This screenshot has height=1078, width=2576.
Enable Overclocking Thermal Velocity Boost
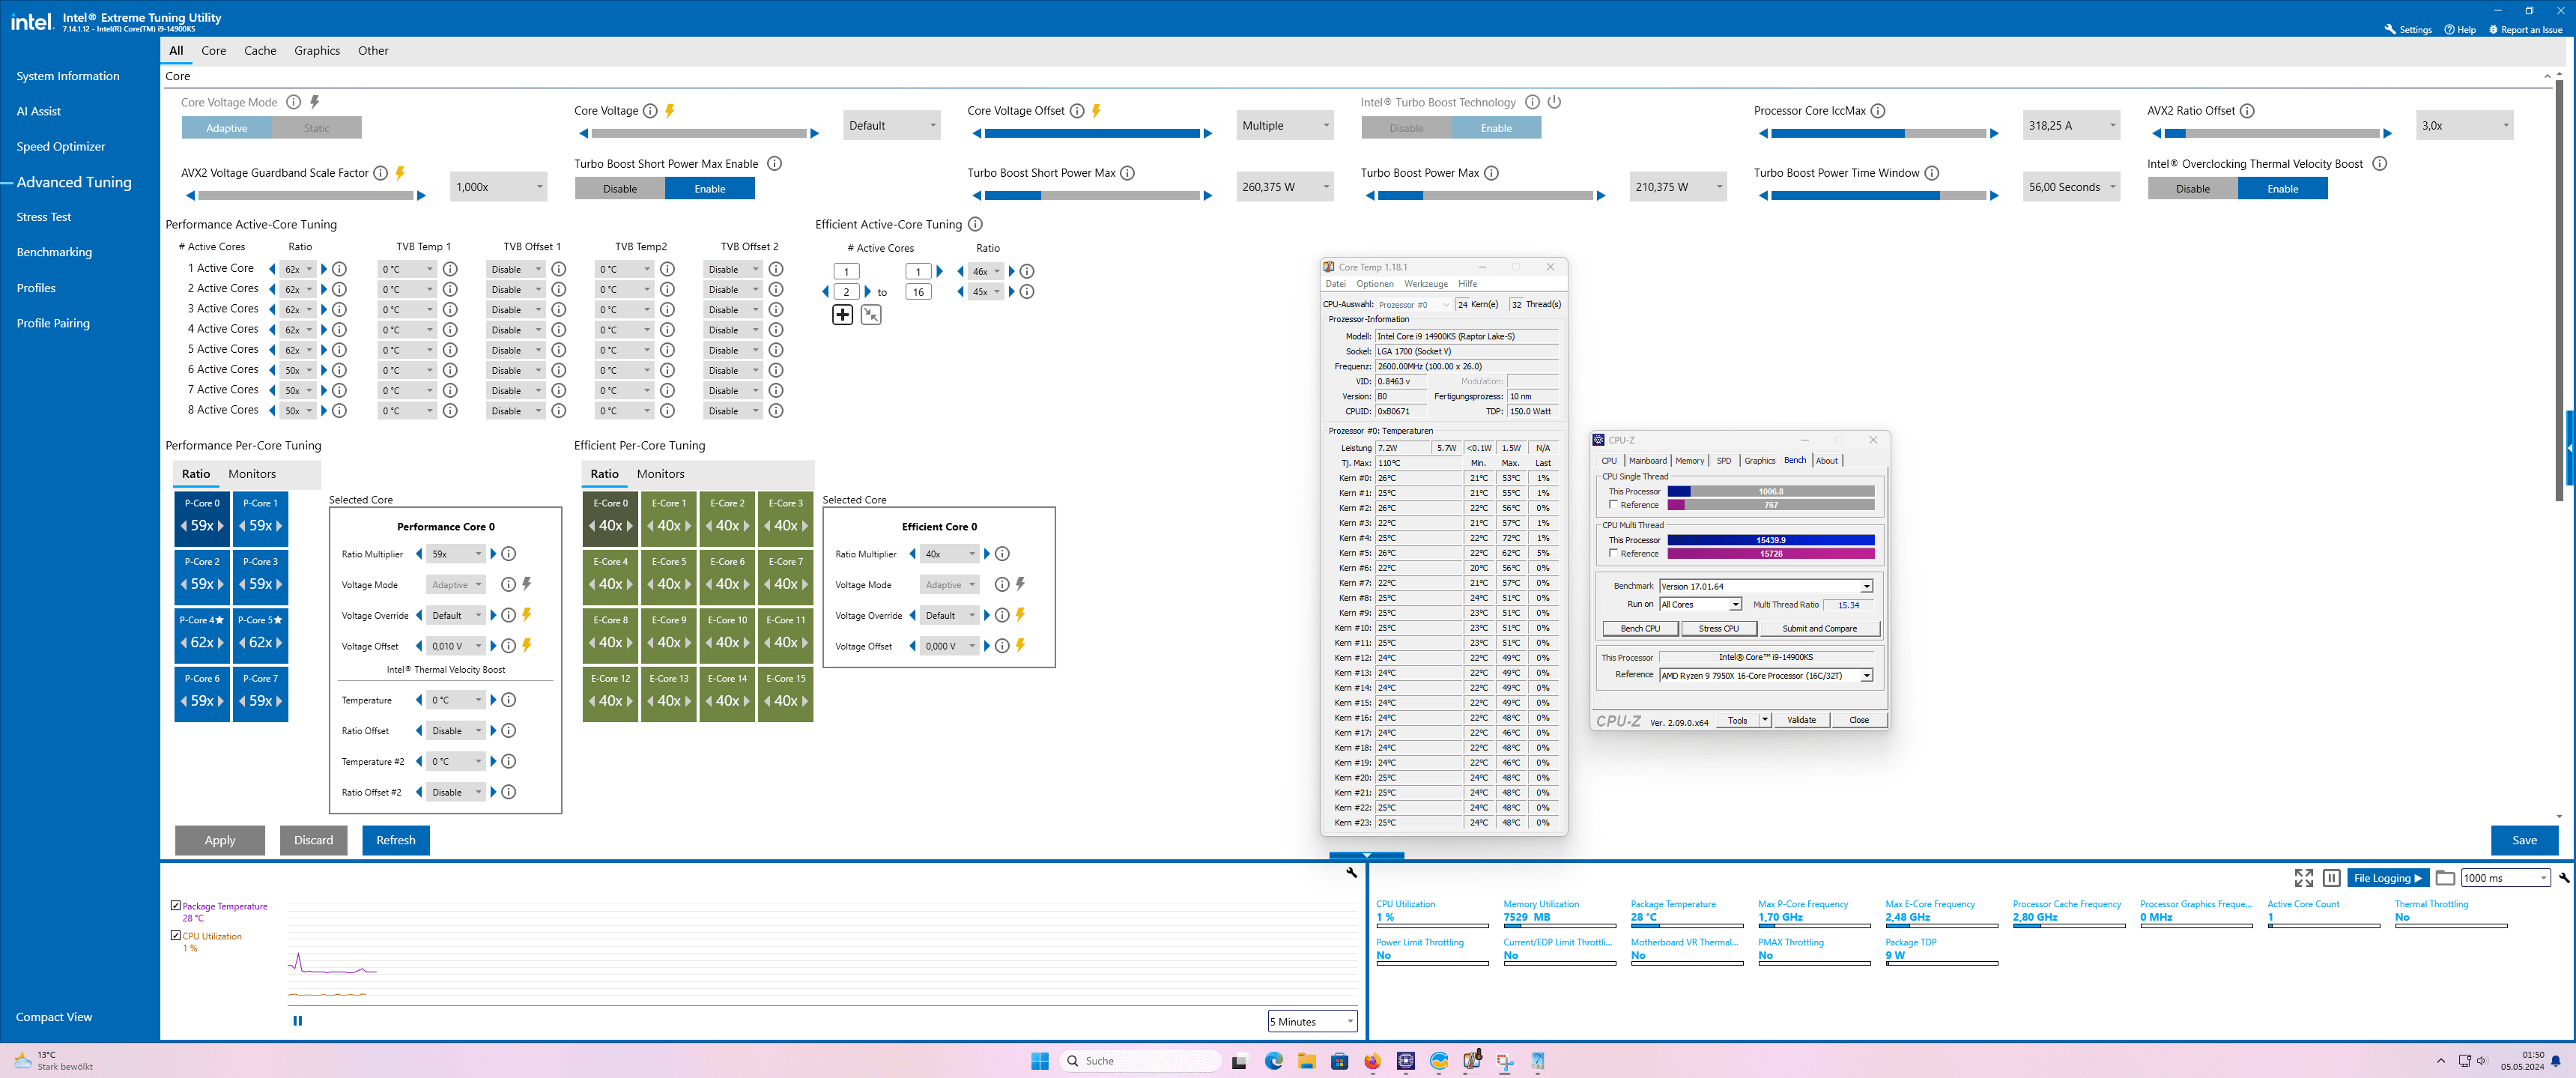2283,189
